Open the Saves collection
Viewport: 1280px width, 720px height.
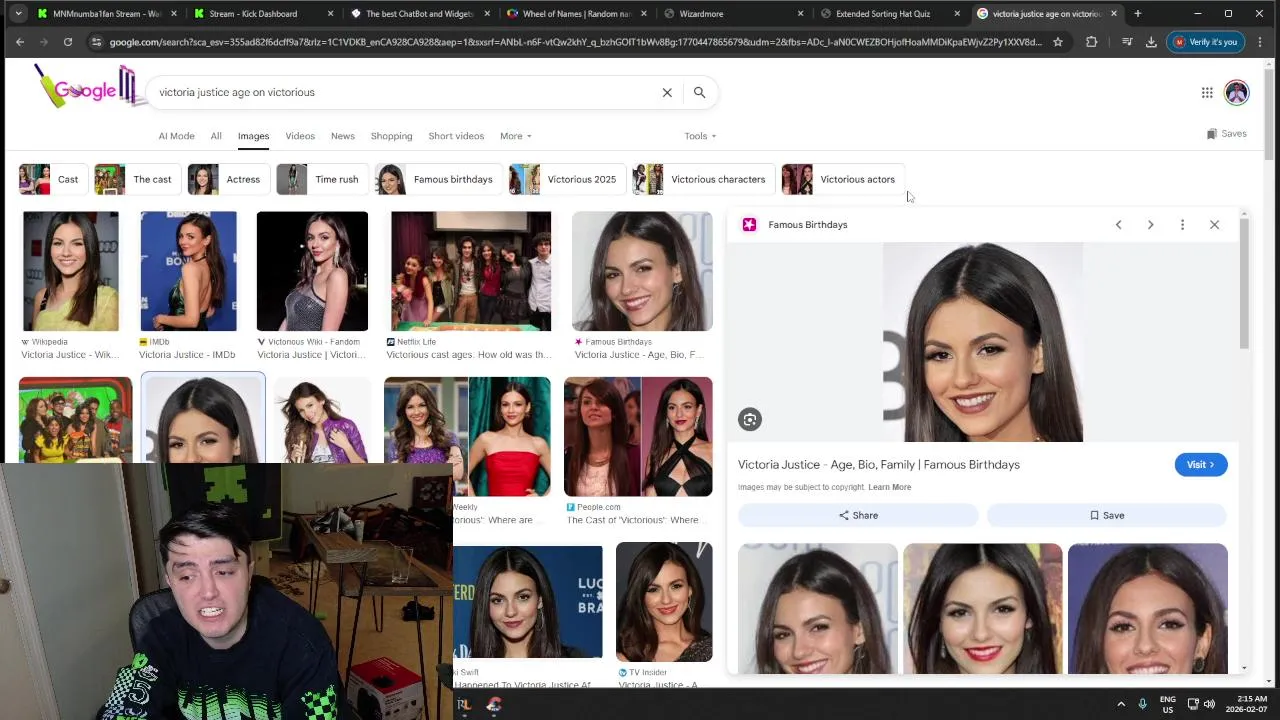point(1226,134)
